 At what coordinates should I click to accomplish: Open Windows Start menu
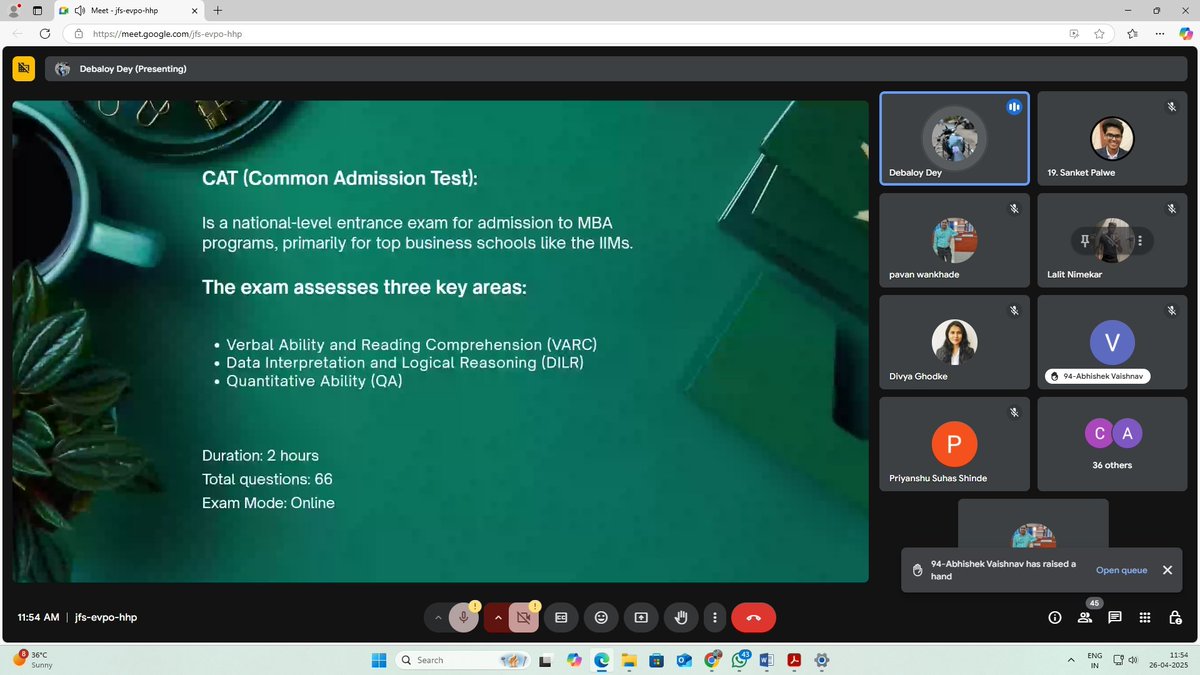(x=379, y=660)
